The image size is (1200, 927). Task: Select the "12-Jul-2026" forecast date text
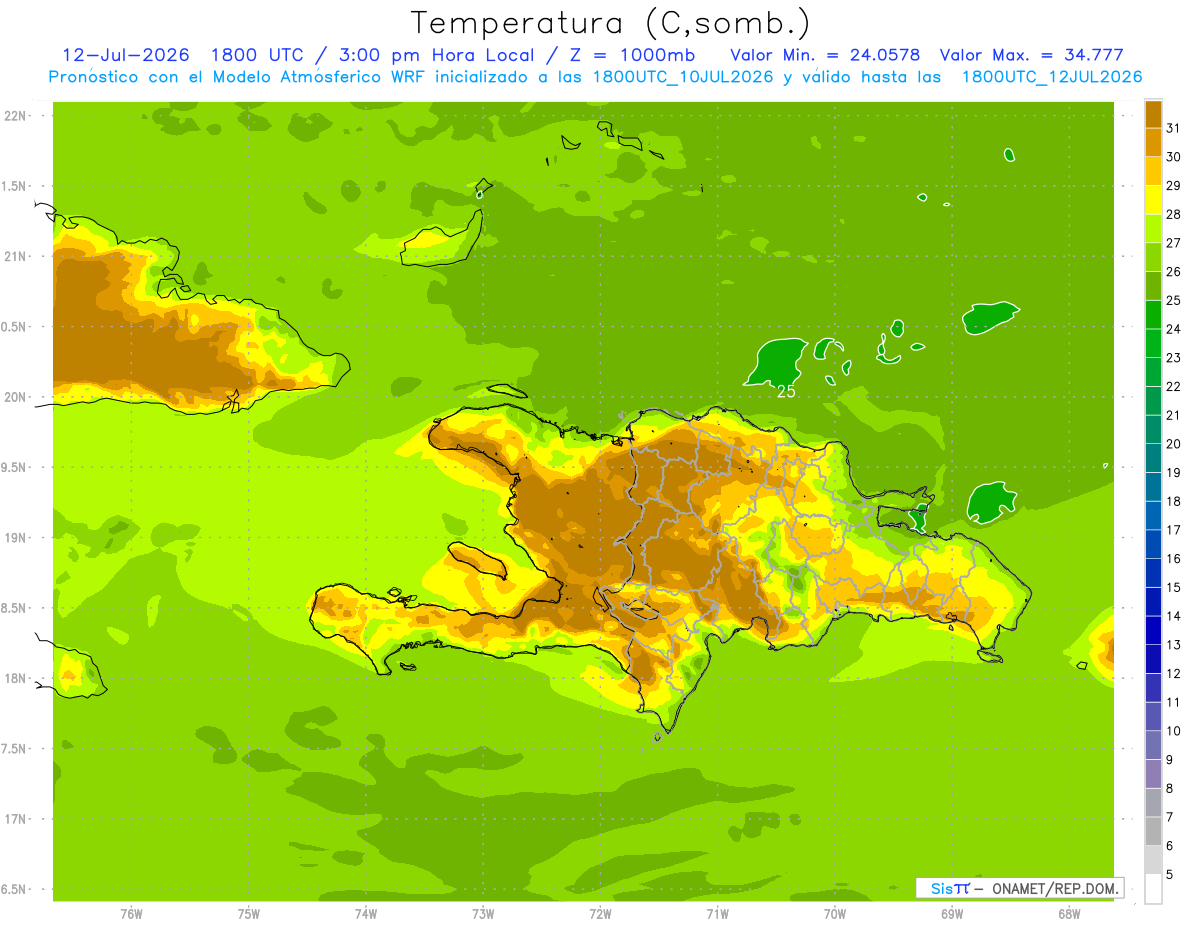(125, 55)
